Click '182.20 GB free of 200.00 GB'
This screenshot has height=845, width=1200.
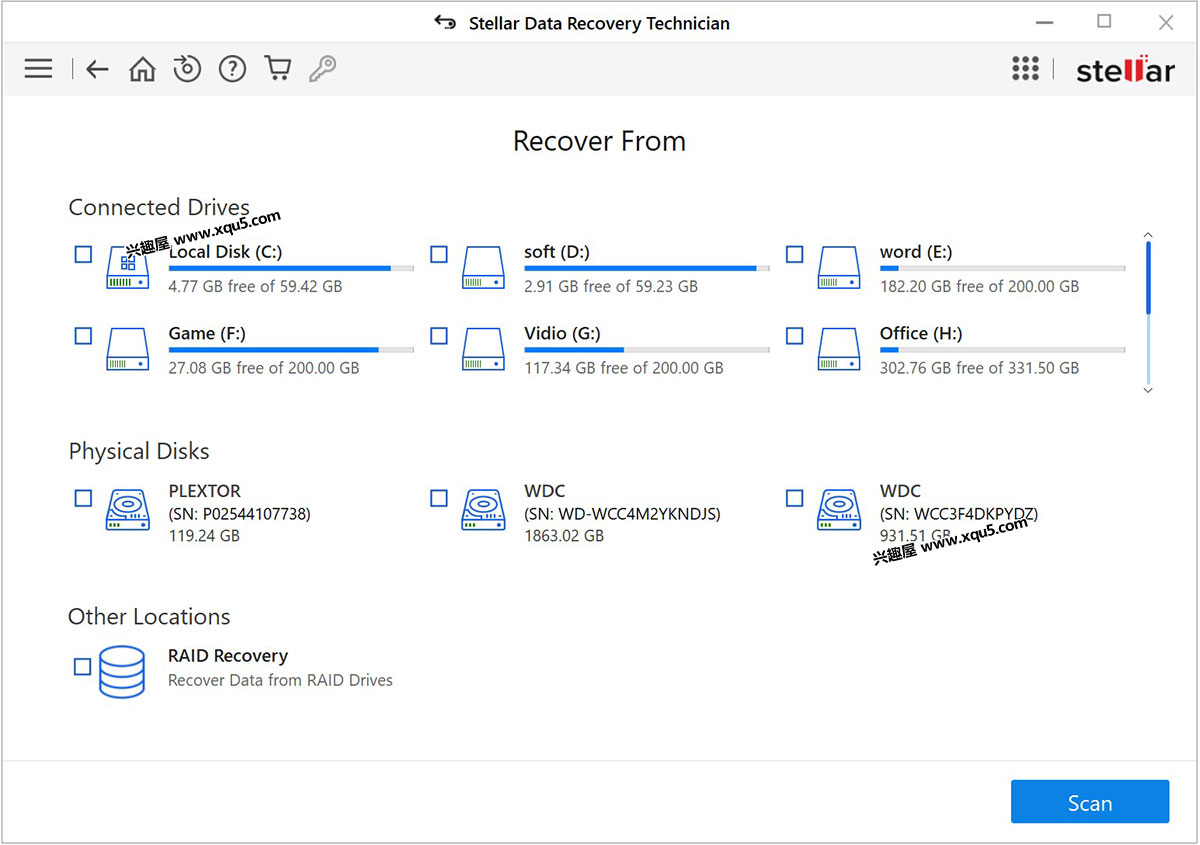[x=979, y=286]
